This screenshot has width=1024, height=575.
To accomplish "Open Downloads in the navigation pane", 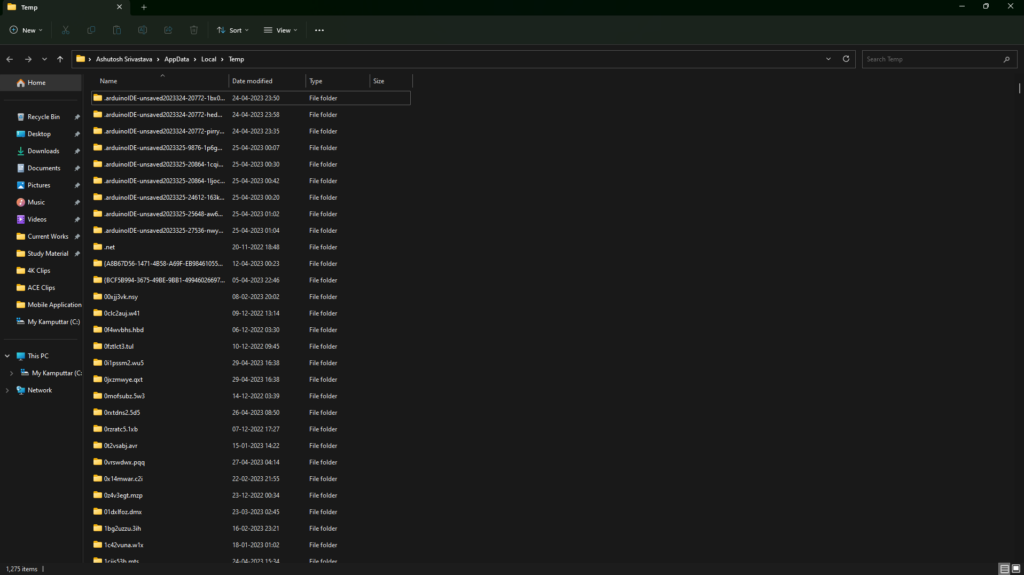I will (43, 151).
